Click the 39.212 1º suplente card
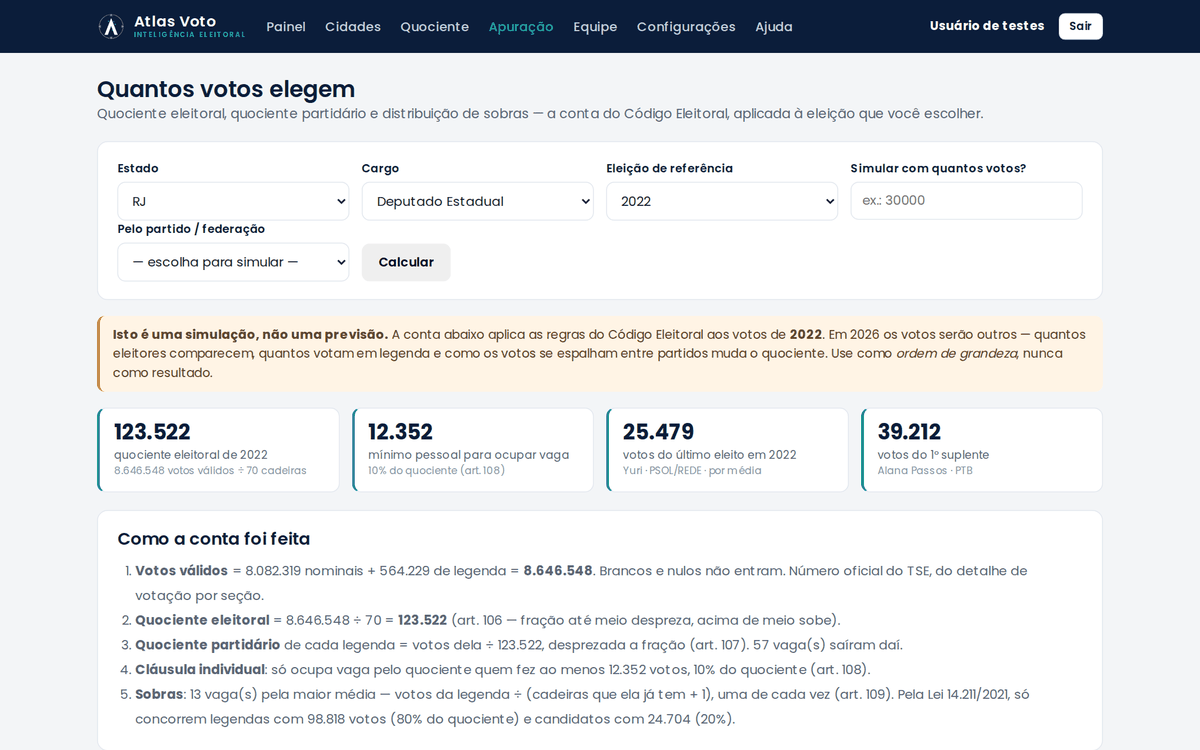This screenshot has width=1200, height=750. coord(982,450)
